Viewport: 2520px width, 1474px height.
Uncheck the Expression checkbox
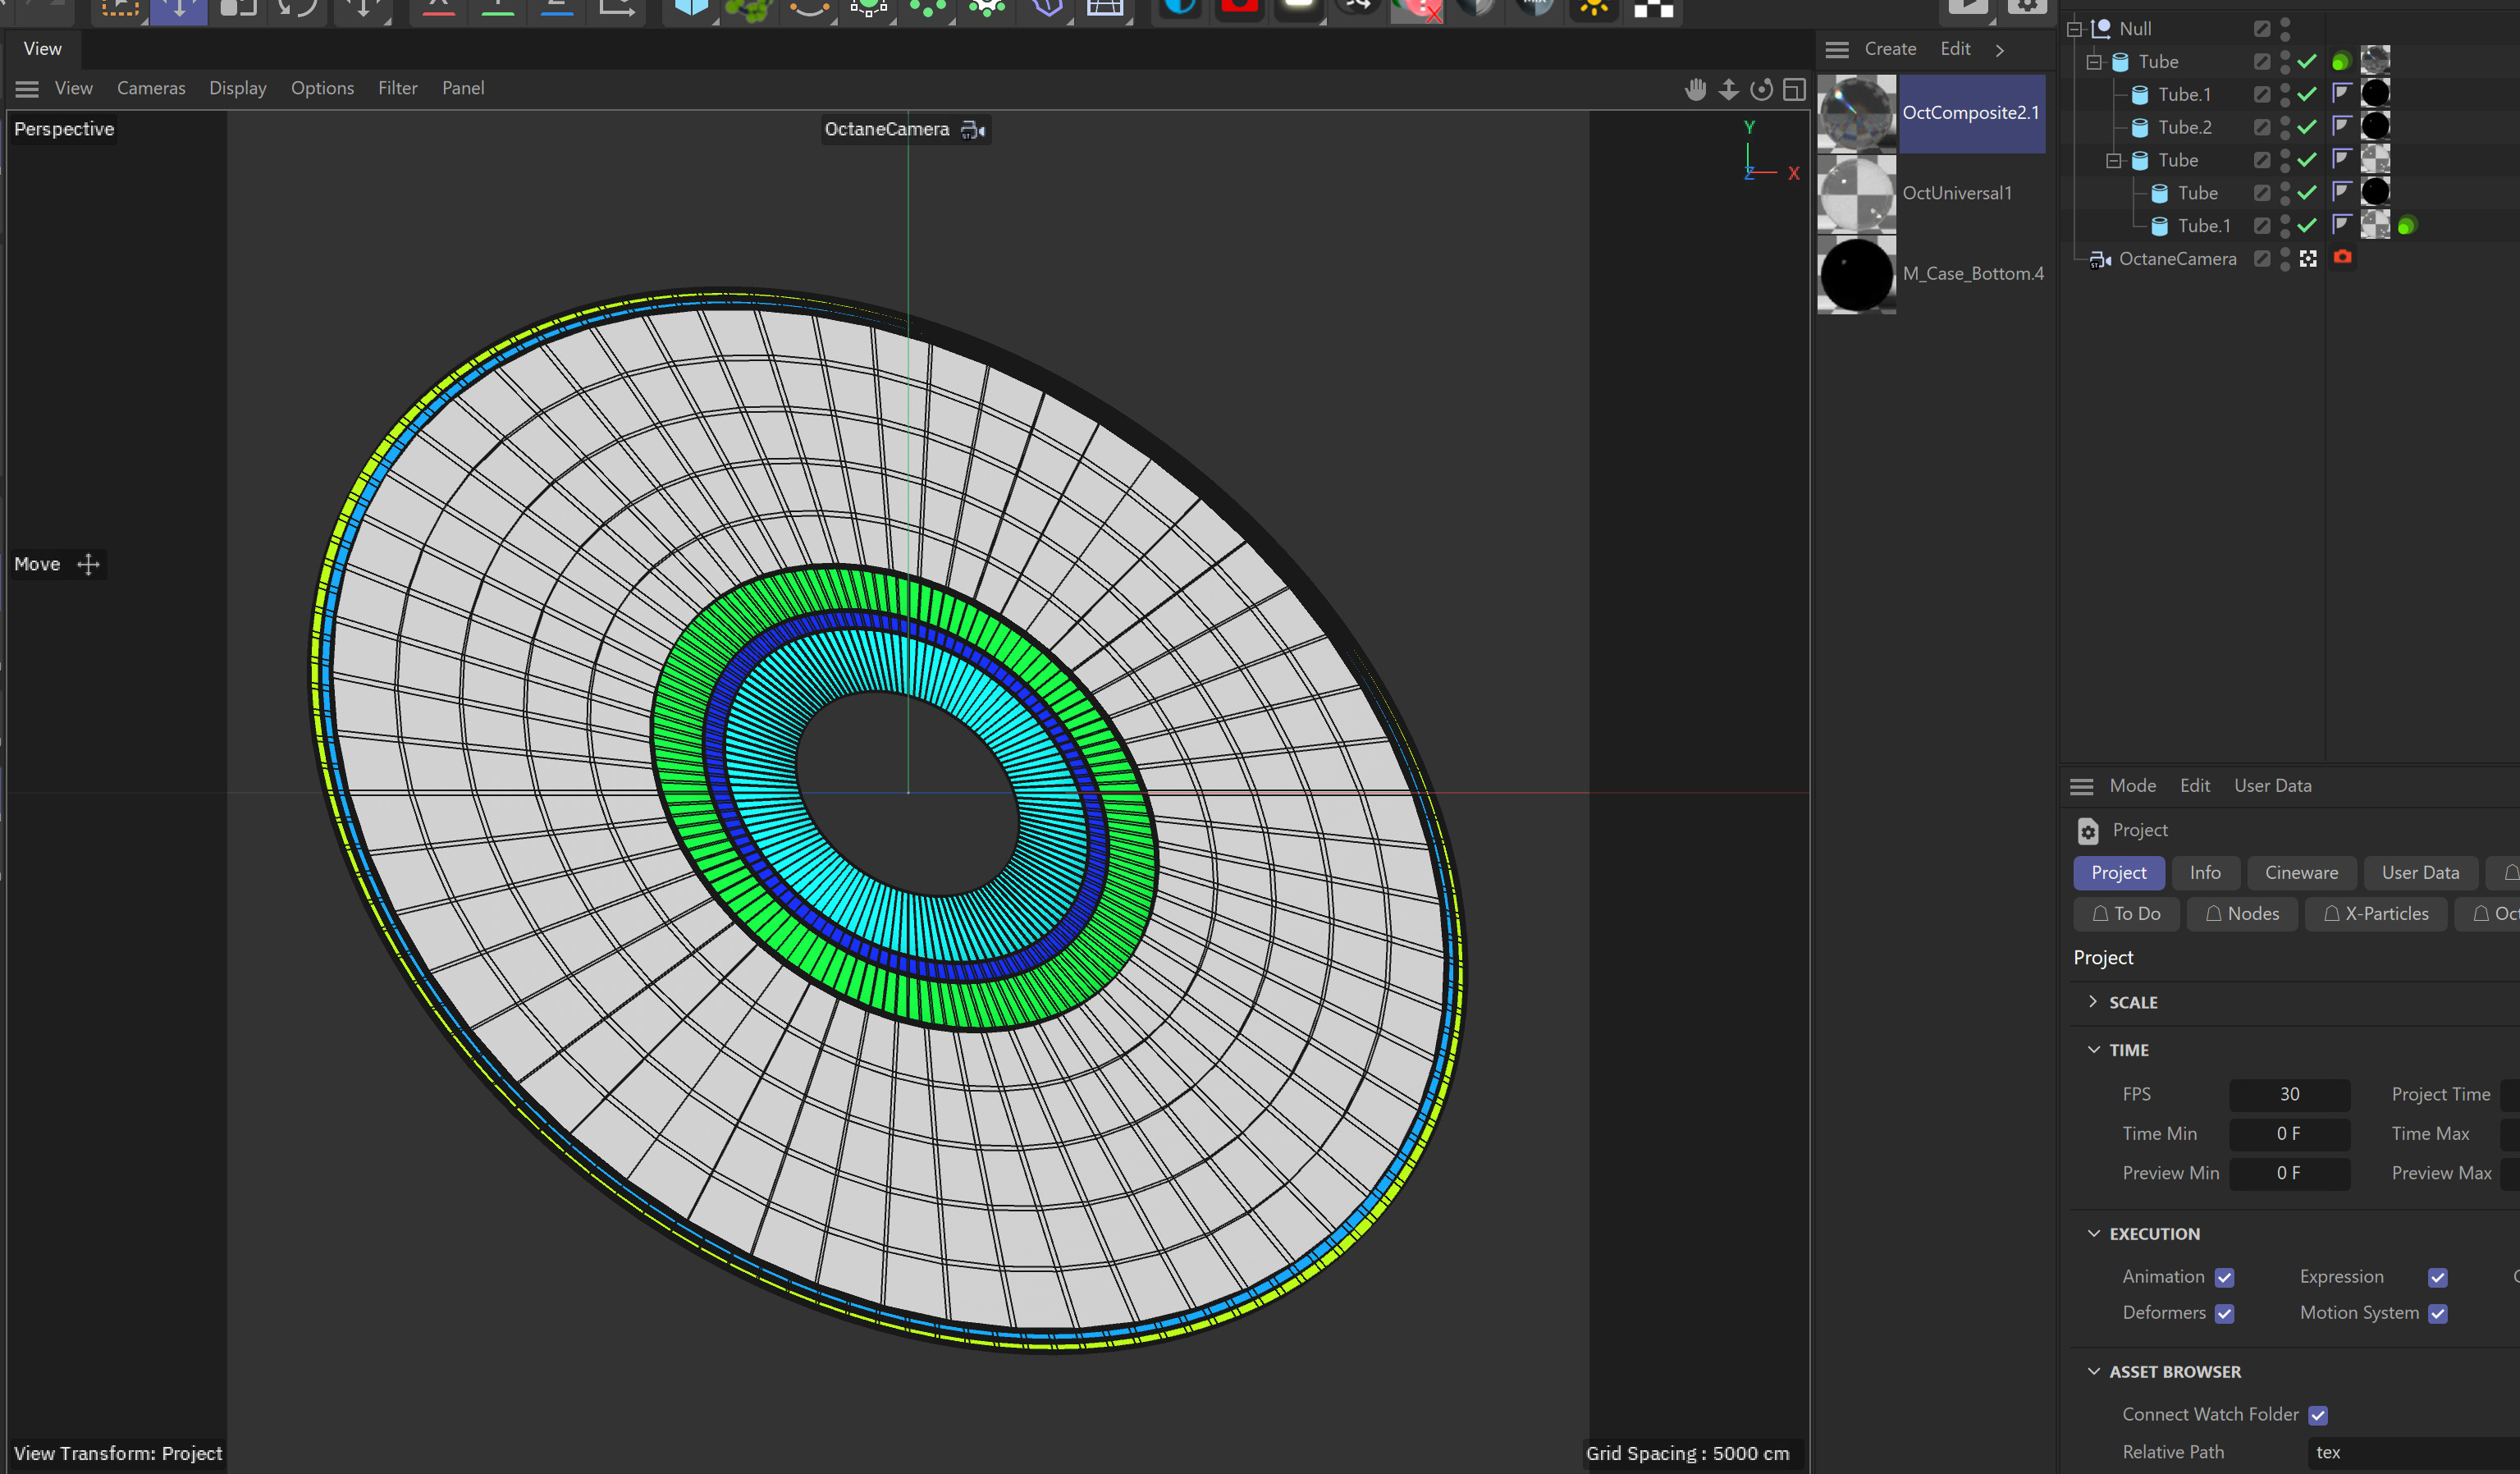pyautogui.click(x=2437, y=1277)
